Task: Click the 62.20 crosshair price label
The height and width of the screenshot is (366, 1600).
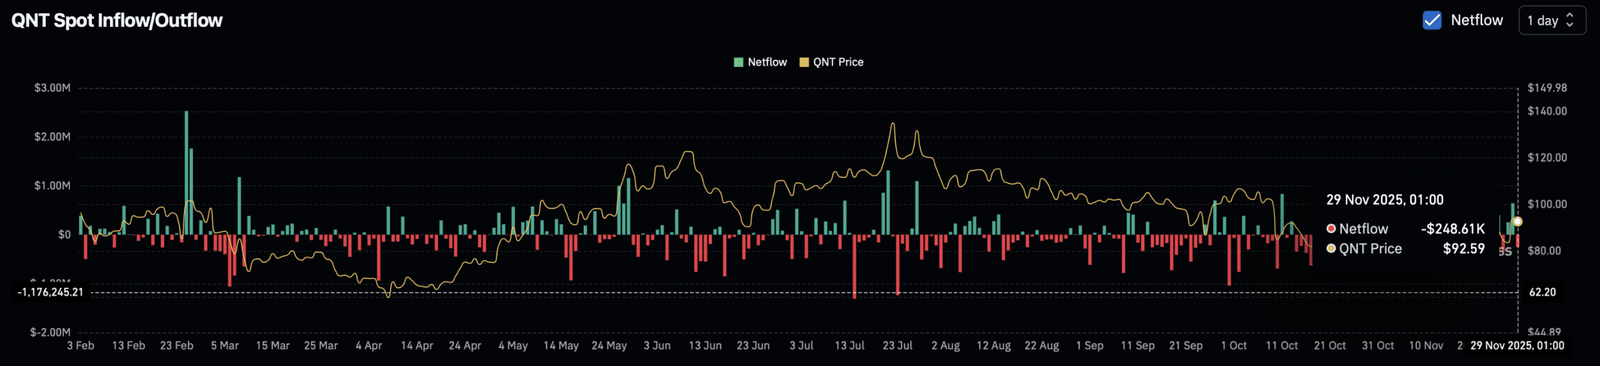Action: (x=1543, y=292)
